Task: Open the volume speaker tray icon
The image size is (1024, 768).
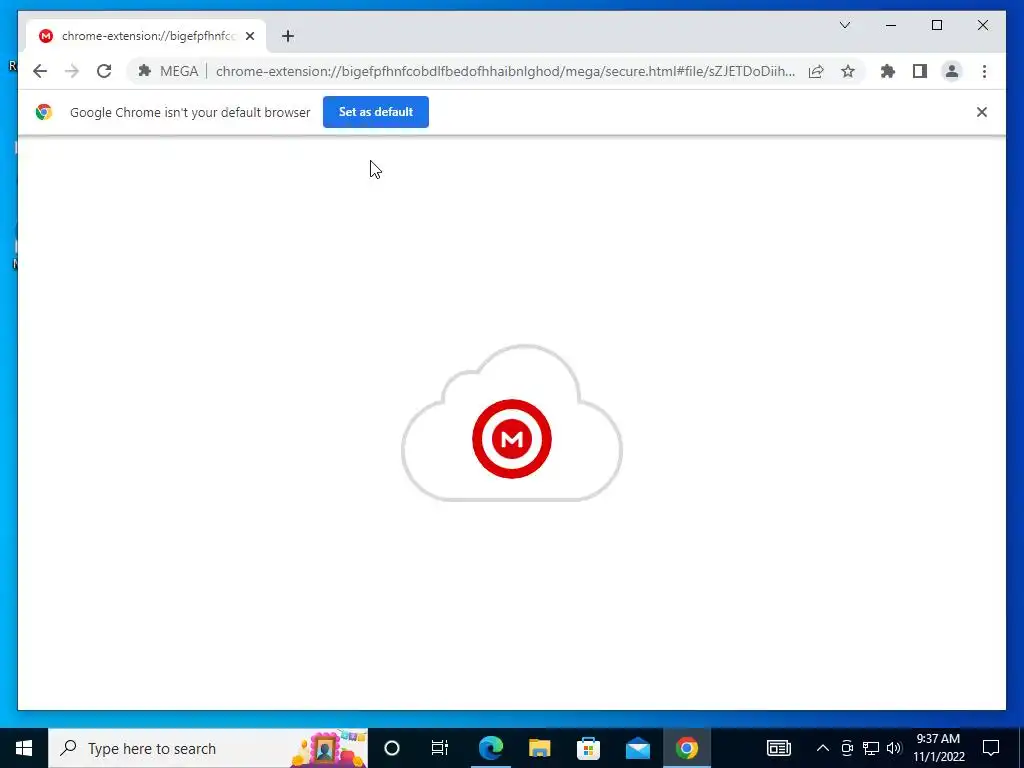Action: [894, 748]
